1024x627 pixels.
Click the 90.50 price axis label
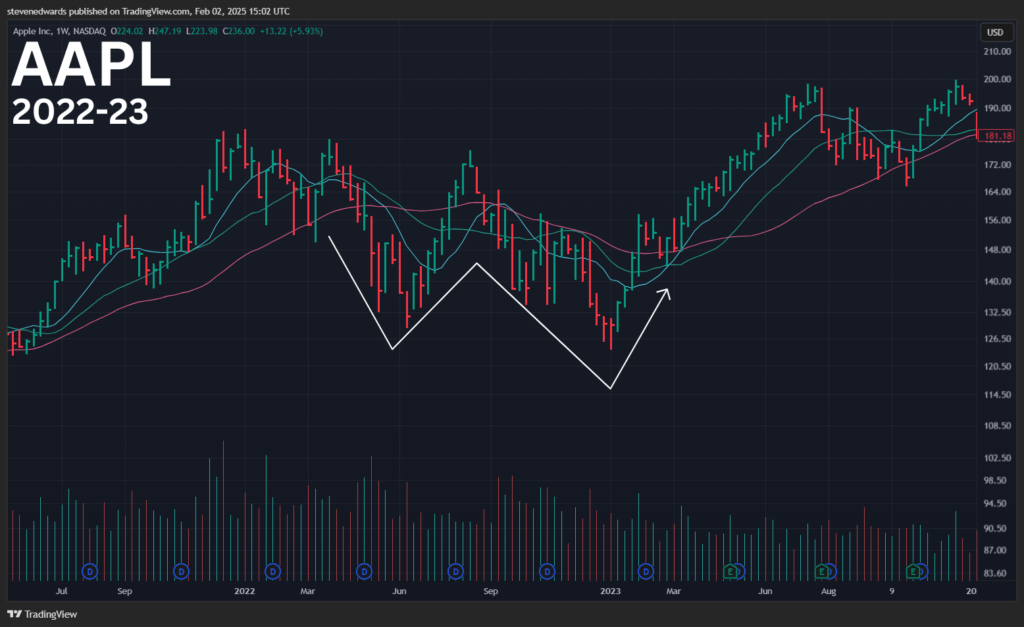tap(995, 528)
